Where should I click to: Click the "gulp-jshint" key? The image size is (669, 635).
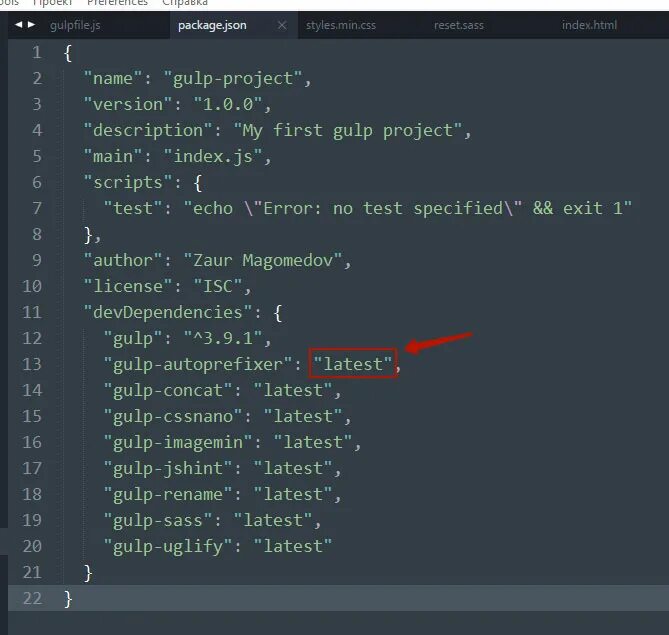(x=168, y=469)
